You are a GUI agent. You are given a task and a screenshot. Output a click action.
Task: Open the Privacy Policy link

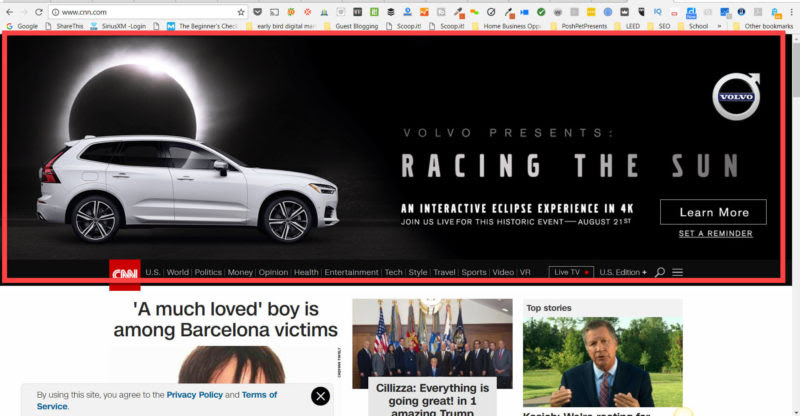point(194,395)
